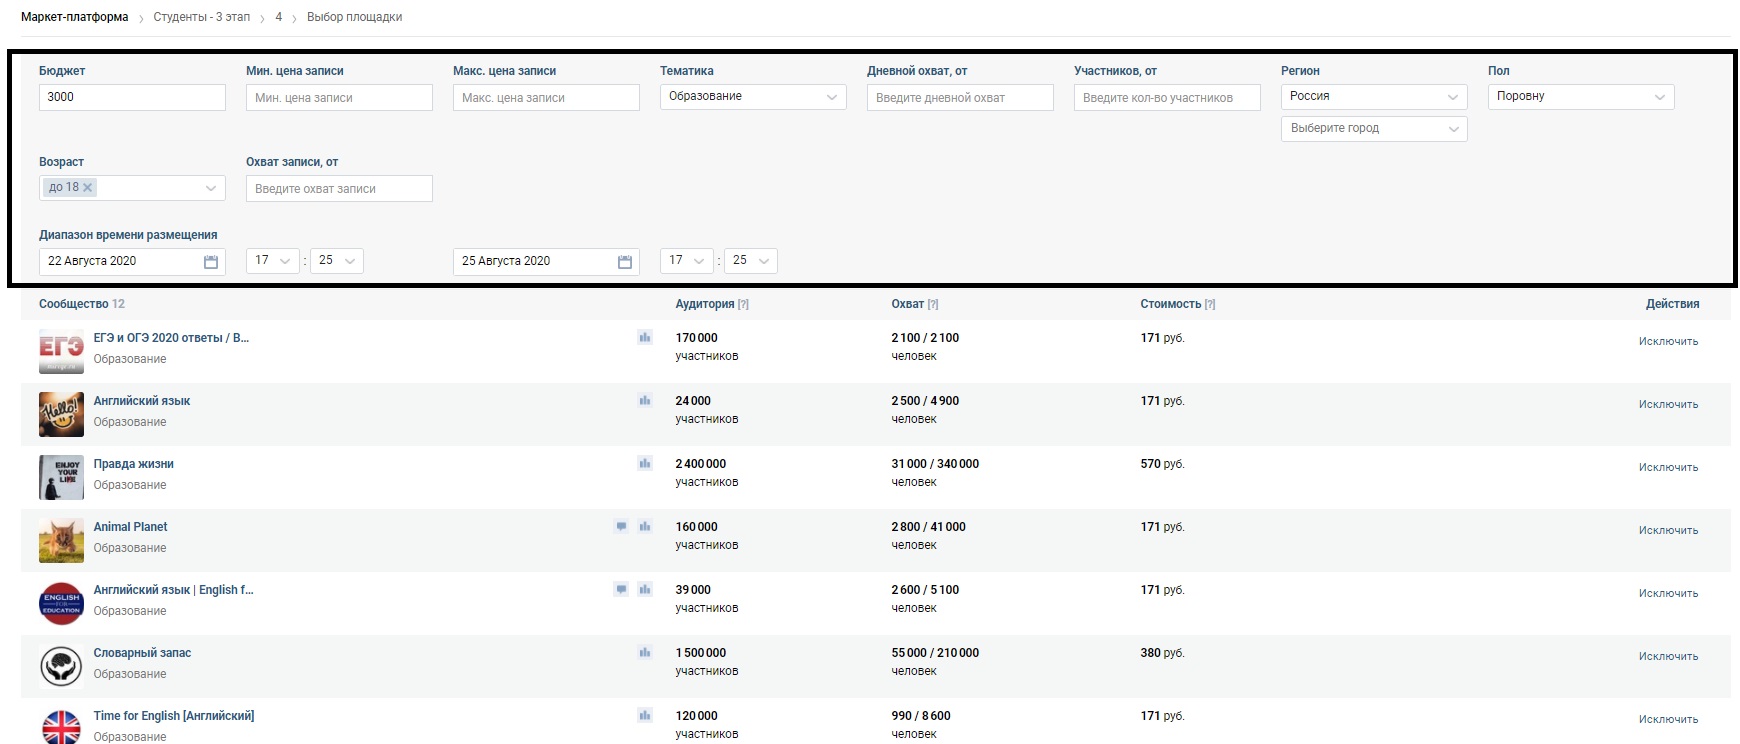Open the Тематика dropdown showing Образование
Viewport: 1740px width, 744px height.
coord(753,97)
